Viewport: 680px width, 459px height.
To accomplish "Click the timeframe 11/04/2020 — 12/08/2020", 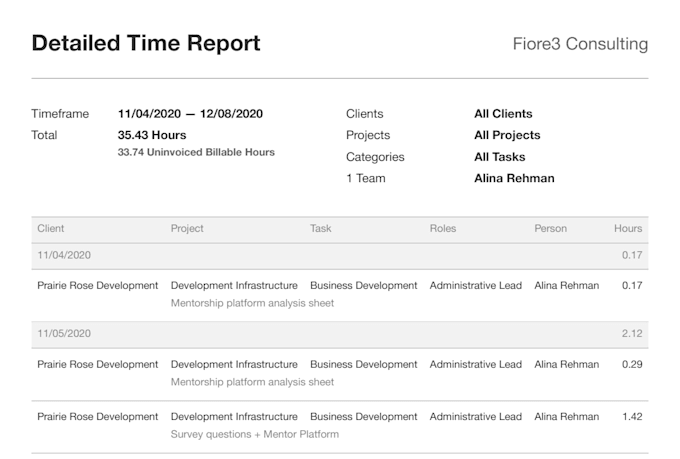I will (190, 114).
